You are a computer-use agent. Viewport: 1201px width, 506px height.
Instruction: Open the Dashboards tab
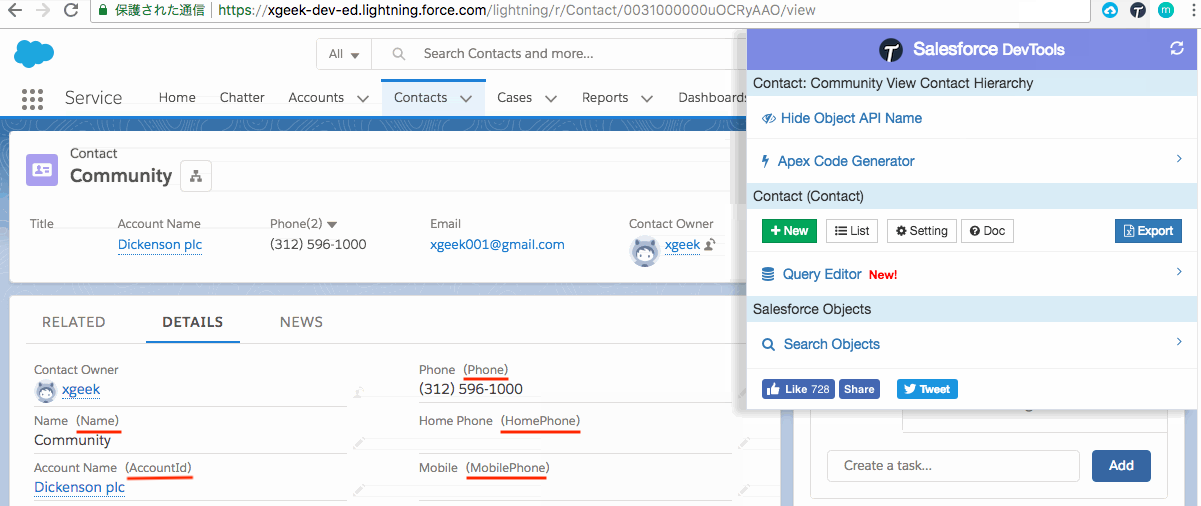[x=712, y=98]
